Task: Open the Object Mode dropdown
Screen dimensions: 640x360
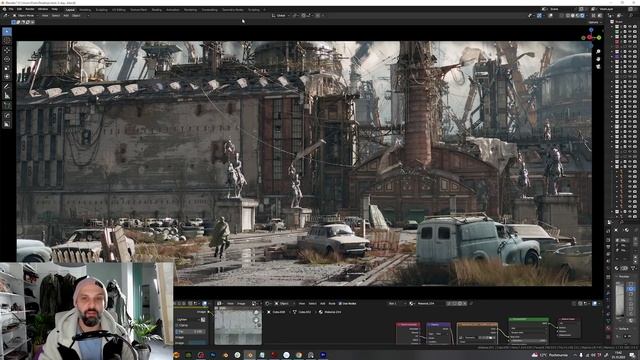Action: (27, 16)
